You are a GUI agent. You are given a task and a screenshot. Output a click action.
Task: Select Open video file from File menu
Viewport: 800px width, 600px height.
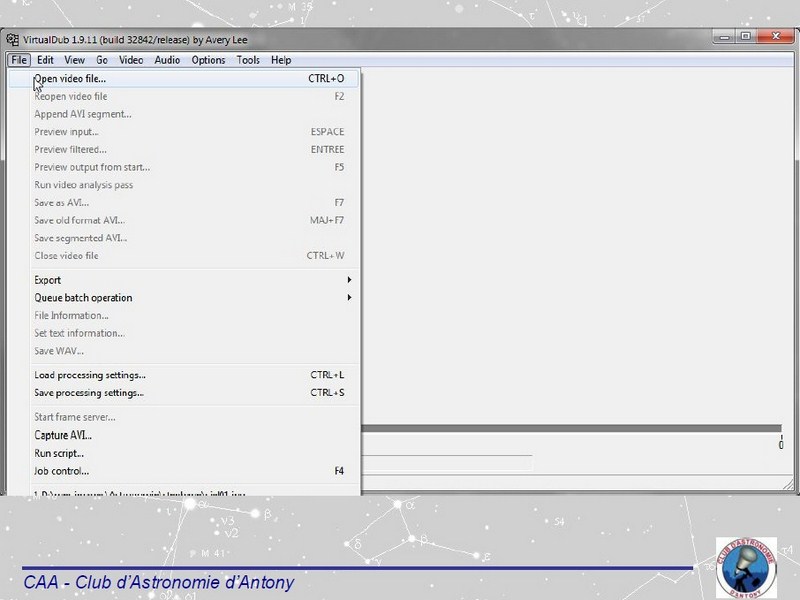coord(70,78)
